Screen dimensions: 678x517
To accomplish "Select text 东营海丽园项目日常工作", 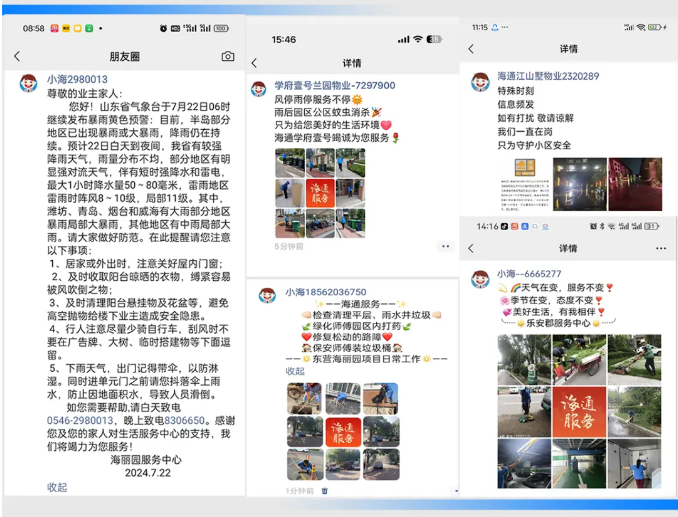I will point(366,359).
